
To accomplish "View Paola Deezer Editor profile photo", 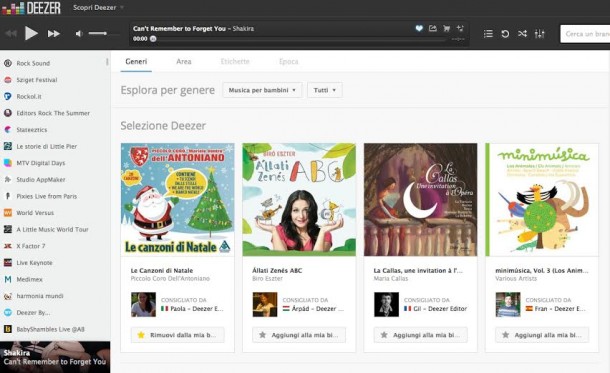I will click(x=143, y=305).
